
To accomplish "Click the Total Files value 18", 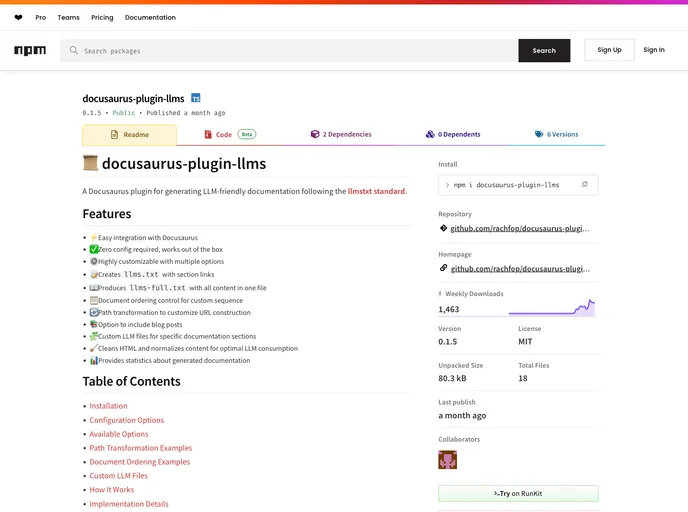I will pyautogui.click(x=523, y=378).
